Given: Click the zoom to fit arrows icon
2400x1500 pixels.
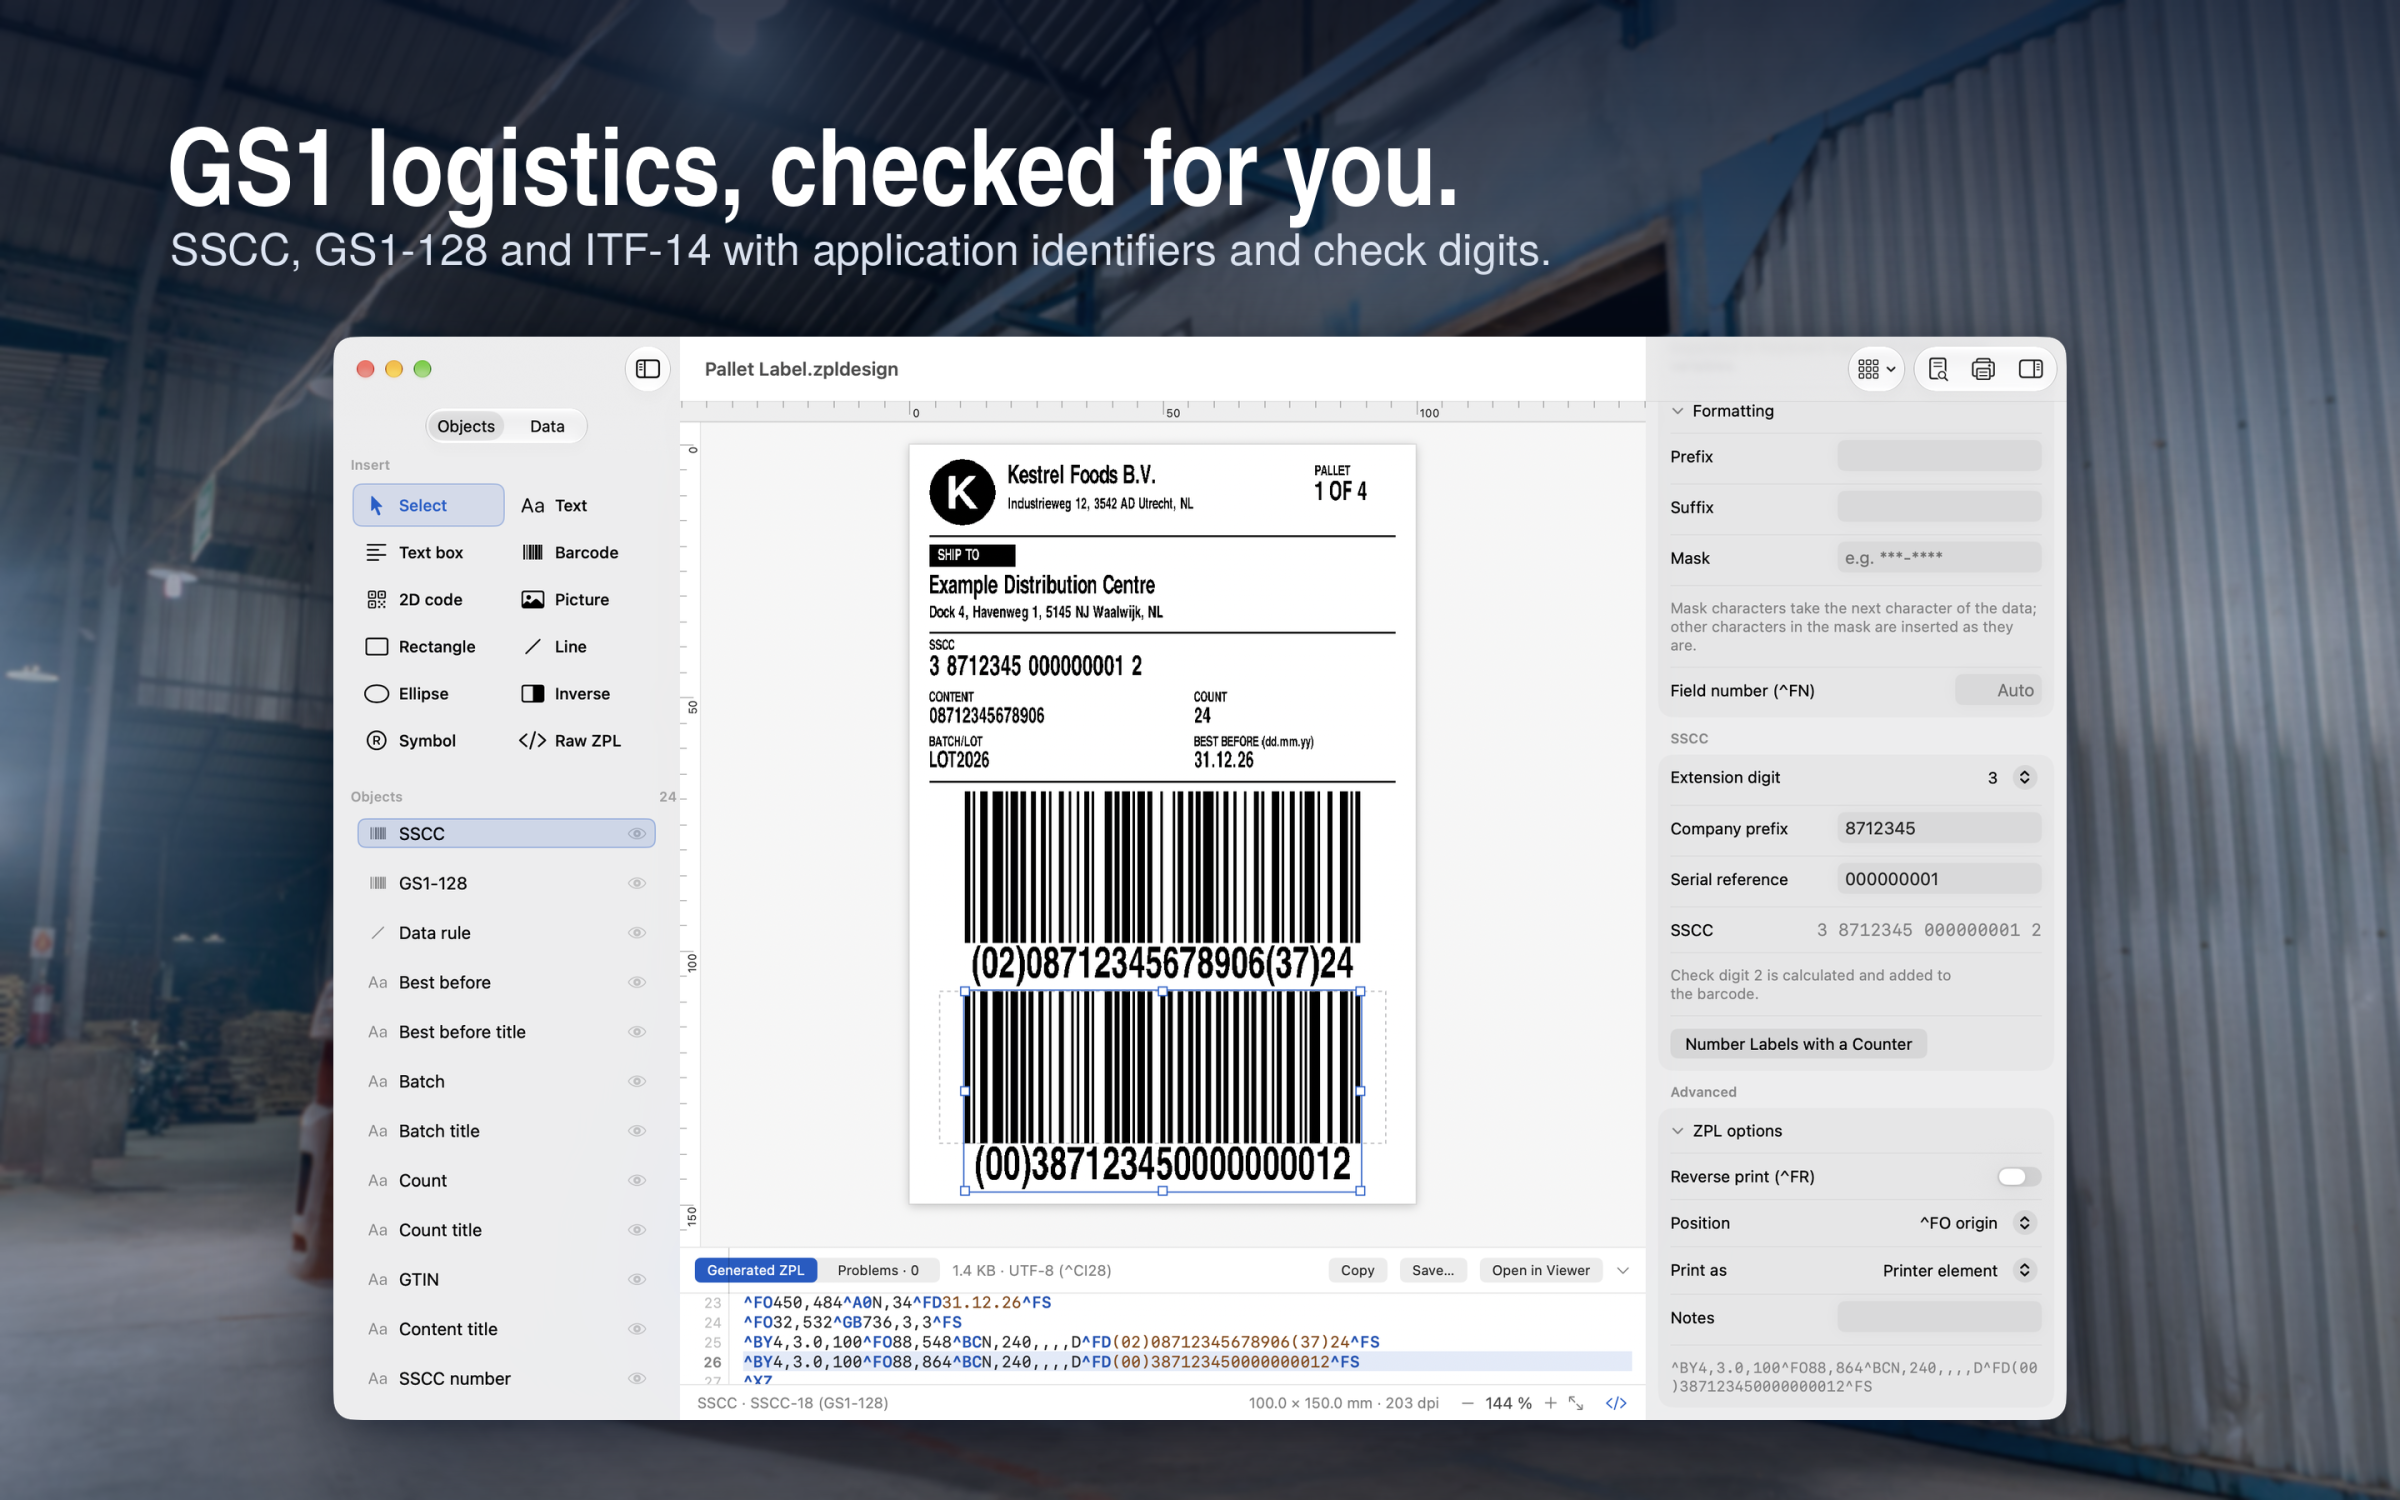Looking at the screenshot, I should (x=1577, y=1403).
